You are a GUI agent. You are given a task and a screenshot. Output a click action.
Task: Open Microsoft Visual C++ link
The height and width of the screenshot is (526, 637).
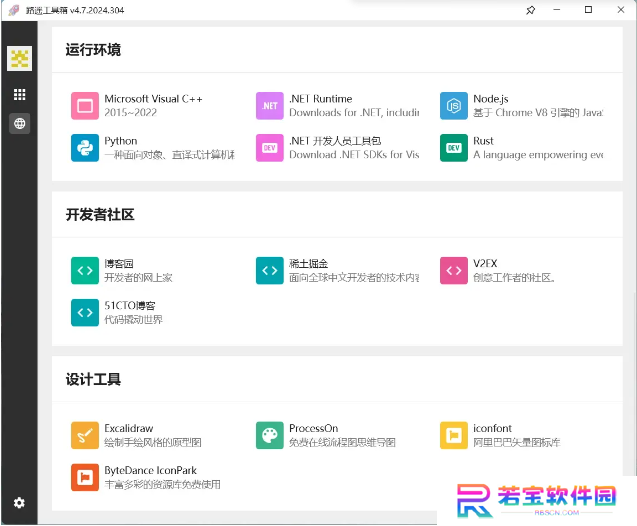(x=153, y=99)
